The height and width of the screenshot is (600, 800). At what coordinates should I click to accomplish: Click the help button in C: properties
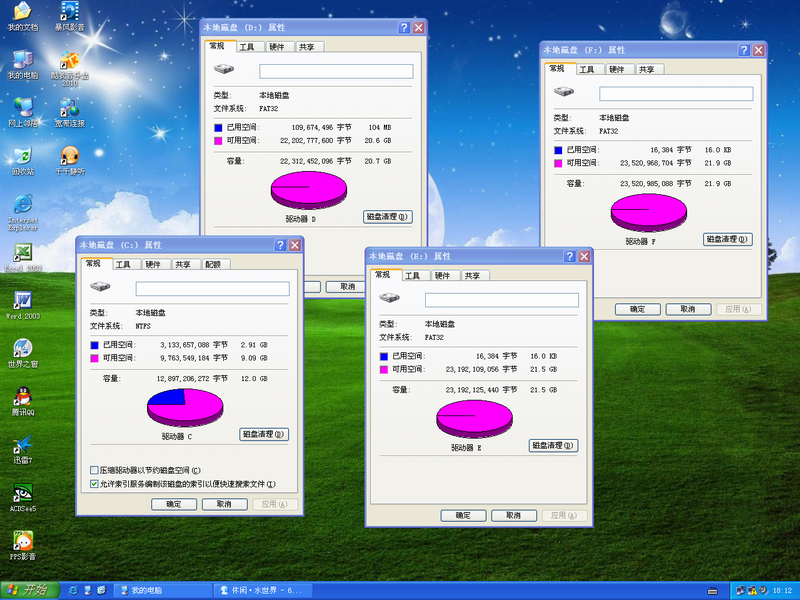(x=280, y=245)
